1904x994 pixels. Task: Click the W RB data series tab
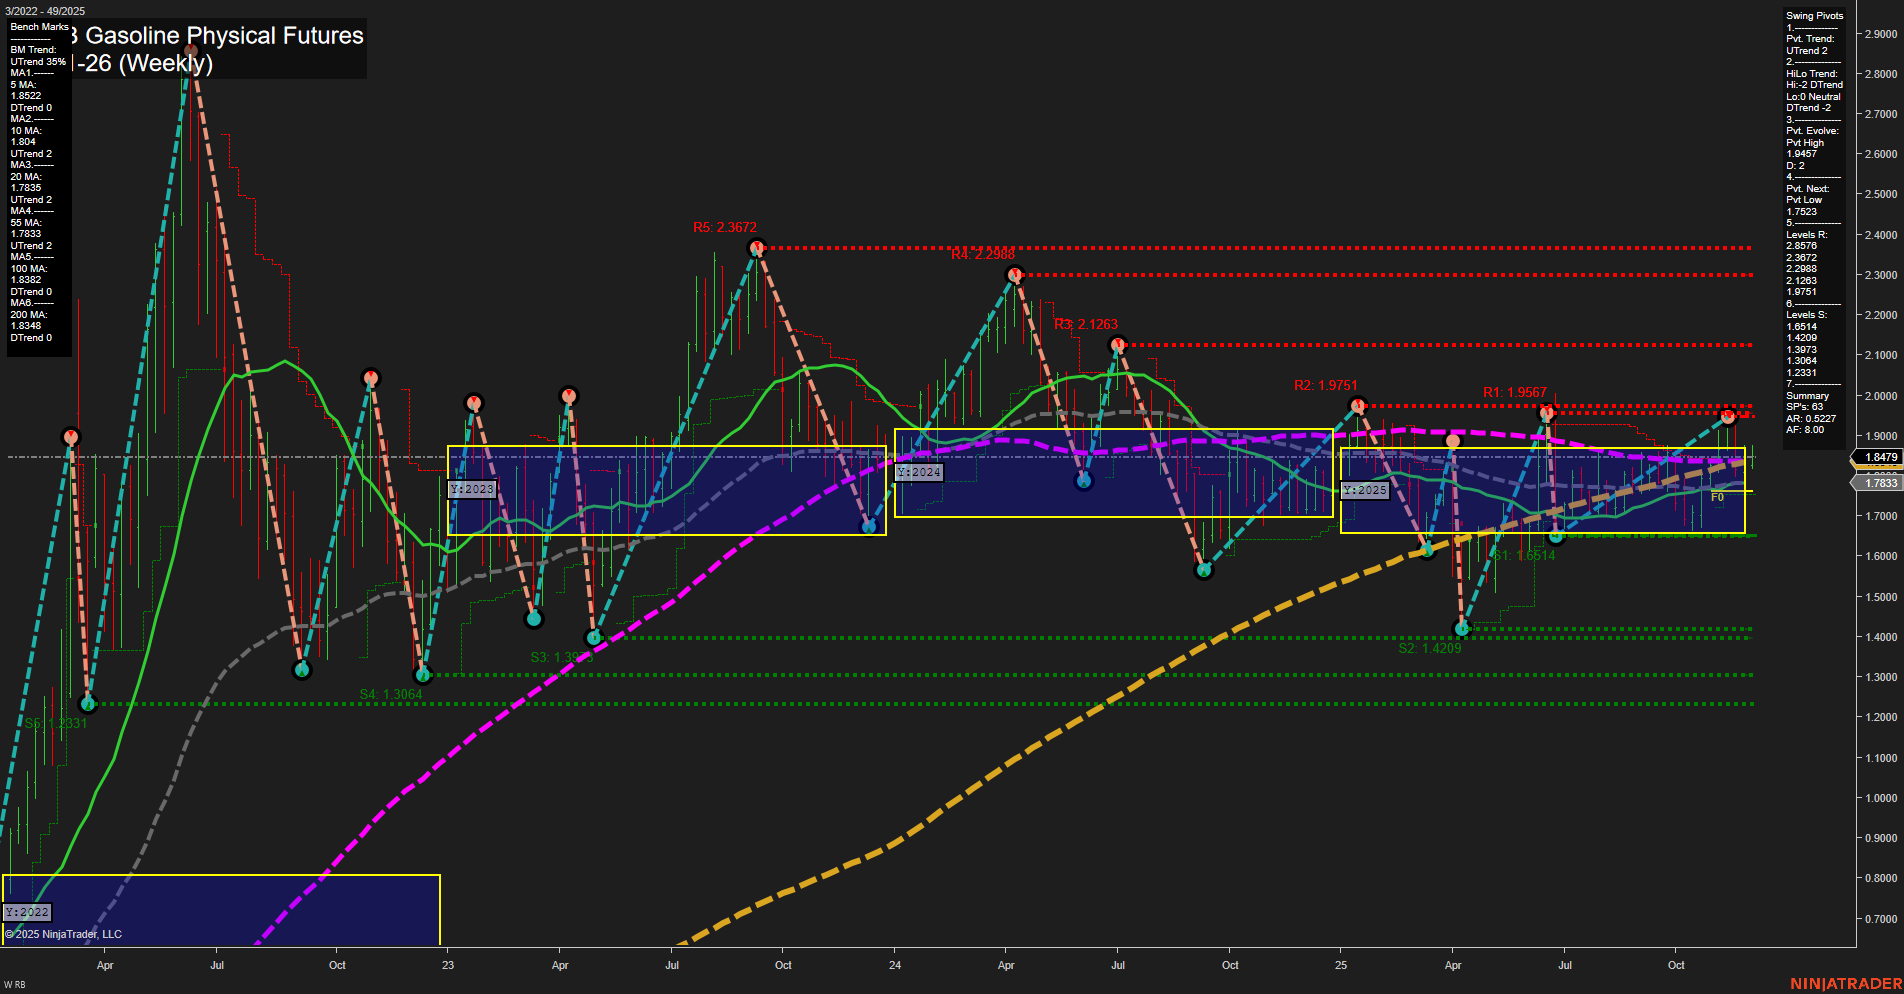(x=14, y=983)
